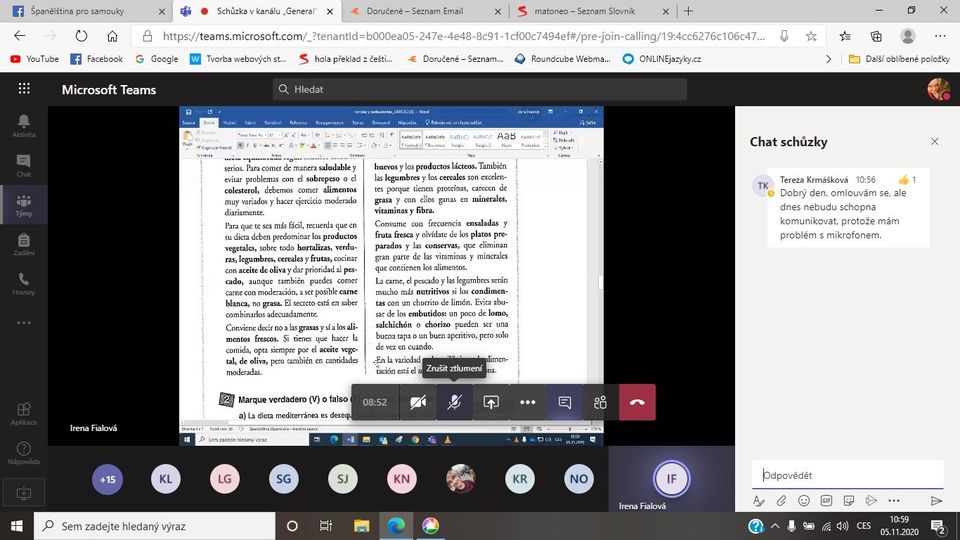The width and height of the screenshot is (960, 540).
Task: Open the share screen tray
Action: (x=491, y=402)
